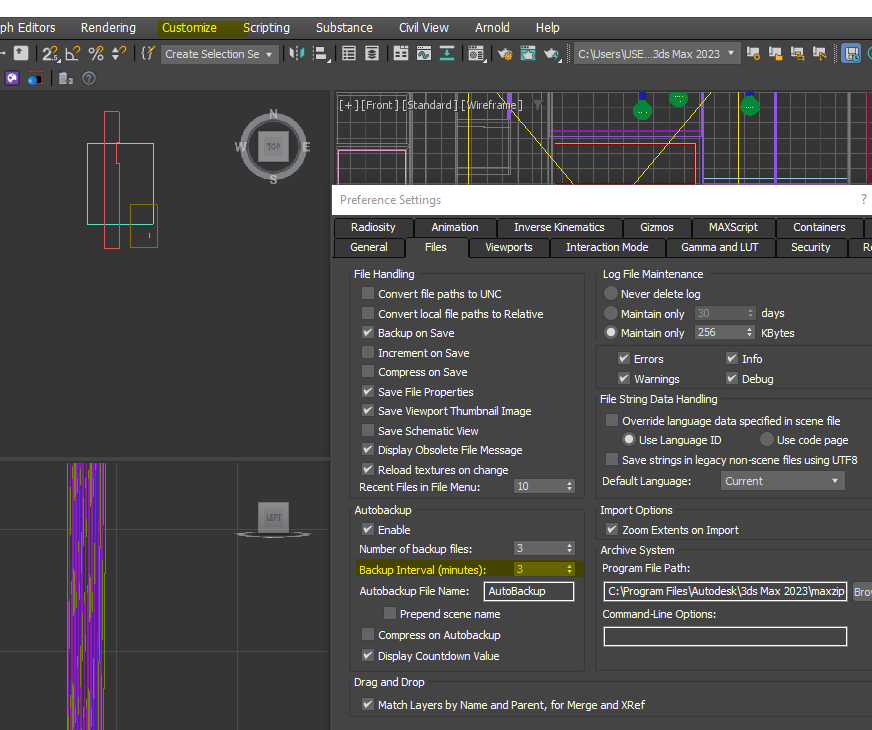This screenshot has width=872, height=730.
Task: Click the Autobackup File Name field
Action: [528, 591]
